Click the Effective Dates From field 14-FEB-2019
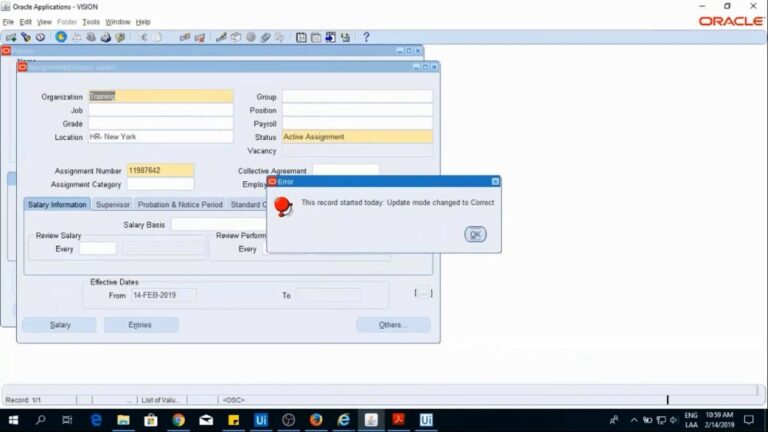Screen dimensions: 768x432 164,295
